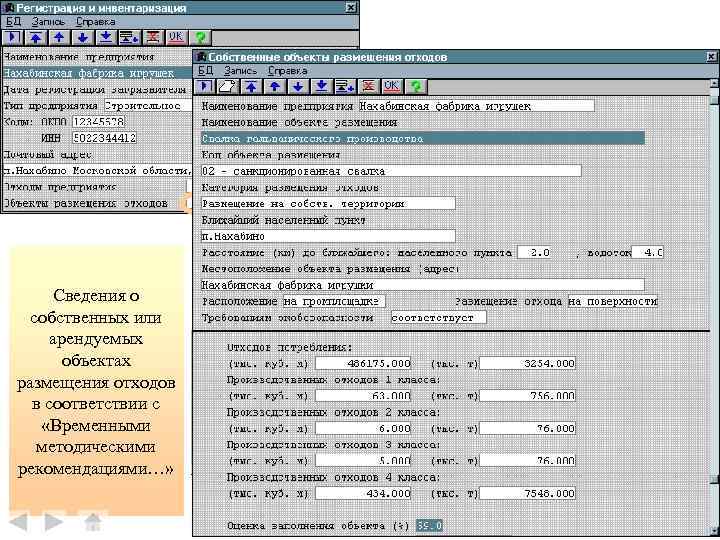Click delete record icon in Регистрация window
Screen dimensions: 720x540
(153, 37)
